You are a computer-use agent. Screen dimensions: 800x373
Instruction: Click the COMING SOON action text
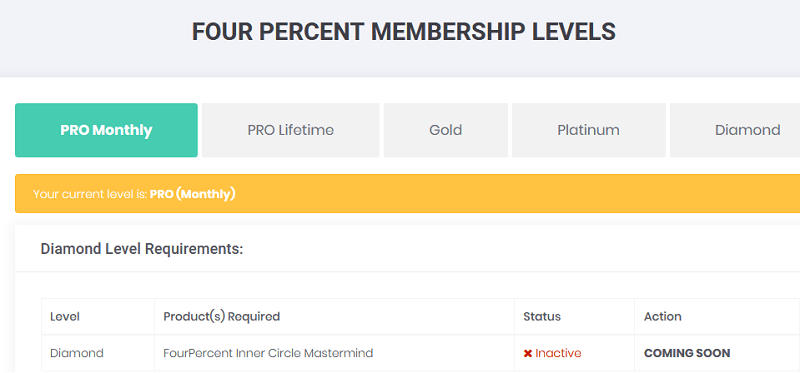687,353
